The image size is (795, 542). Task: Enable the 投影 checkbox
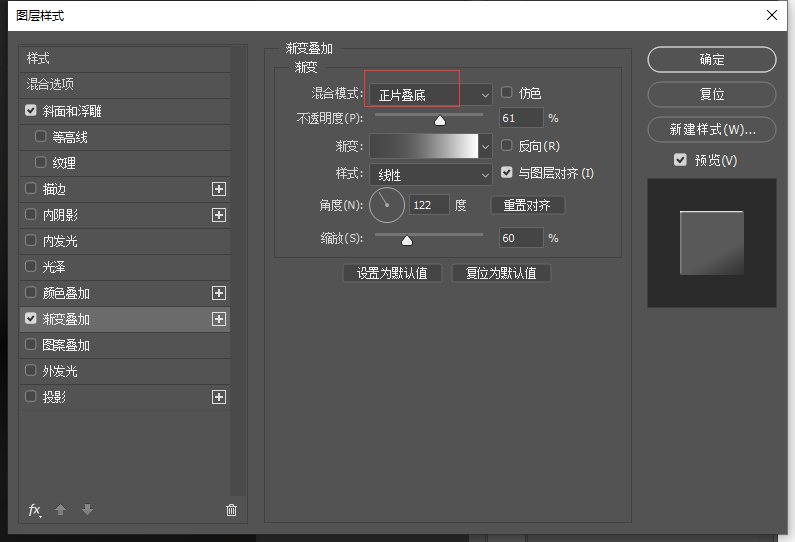coord(31,396)
